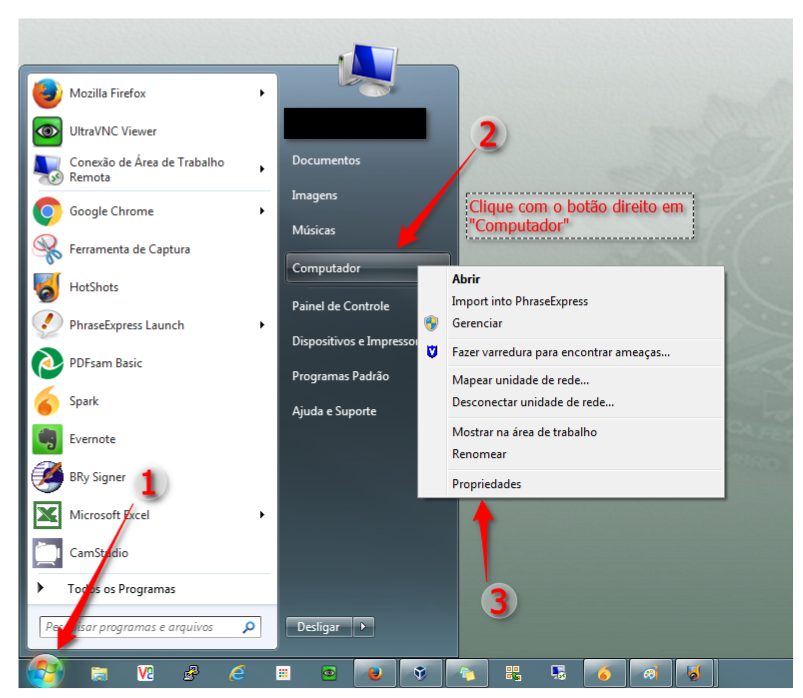
Task: Open Ferramenta de Captura
Action: tap(152, 249)
